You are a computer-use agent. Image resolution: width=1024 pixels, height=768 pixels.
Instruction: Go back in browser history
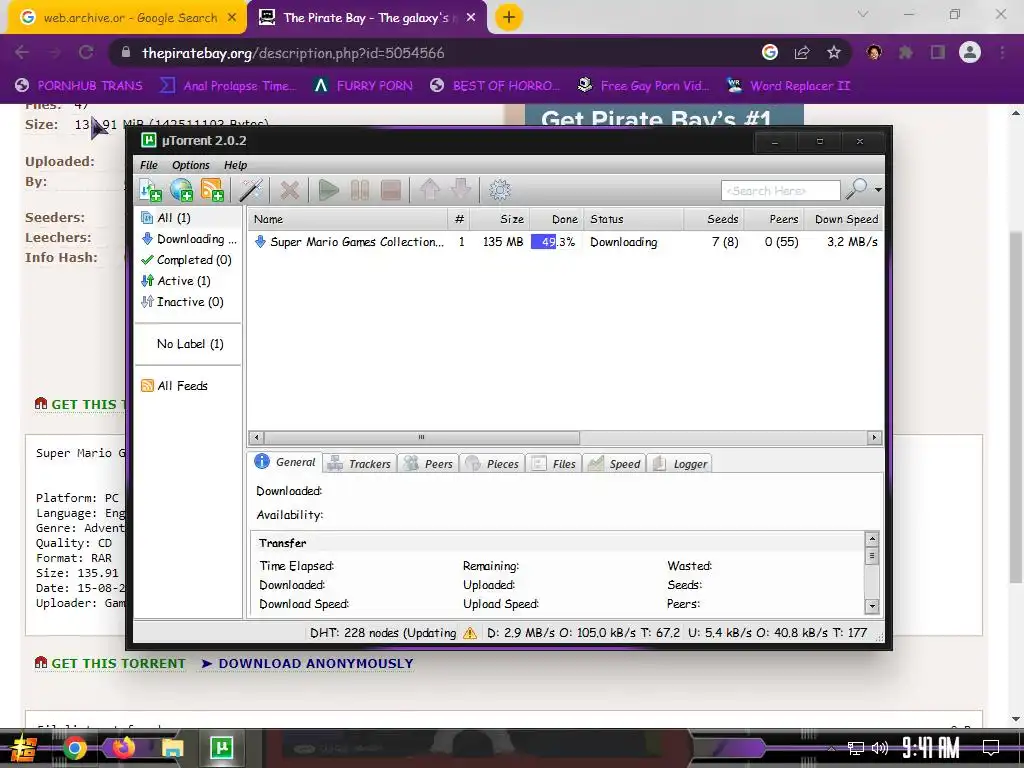click(x=22, y=52)
